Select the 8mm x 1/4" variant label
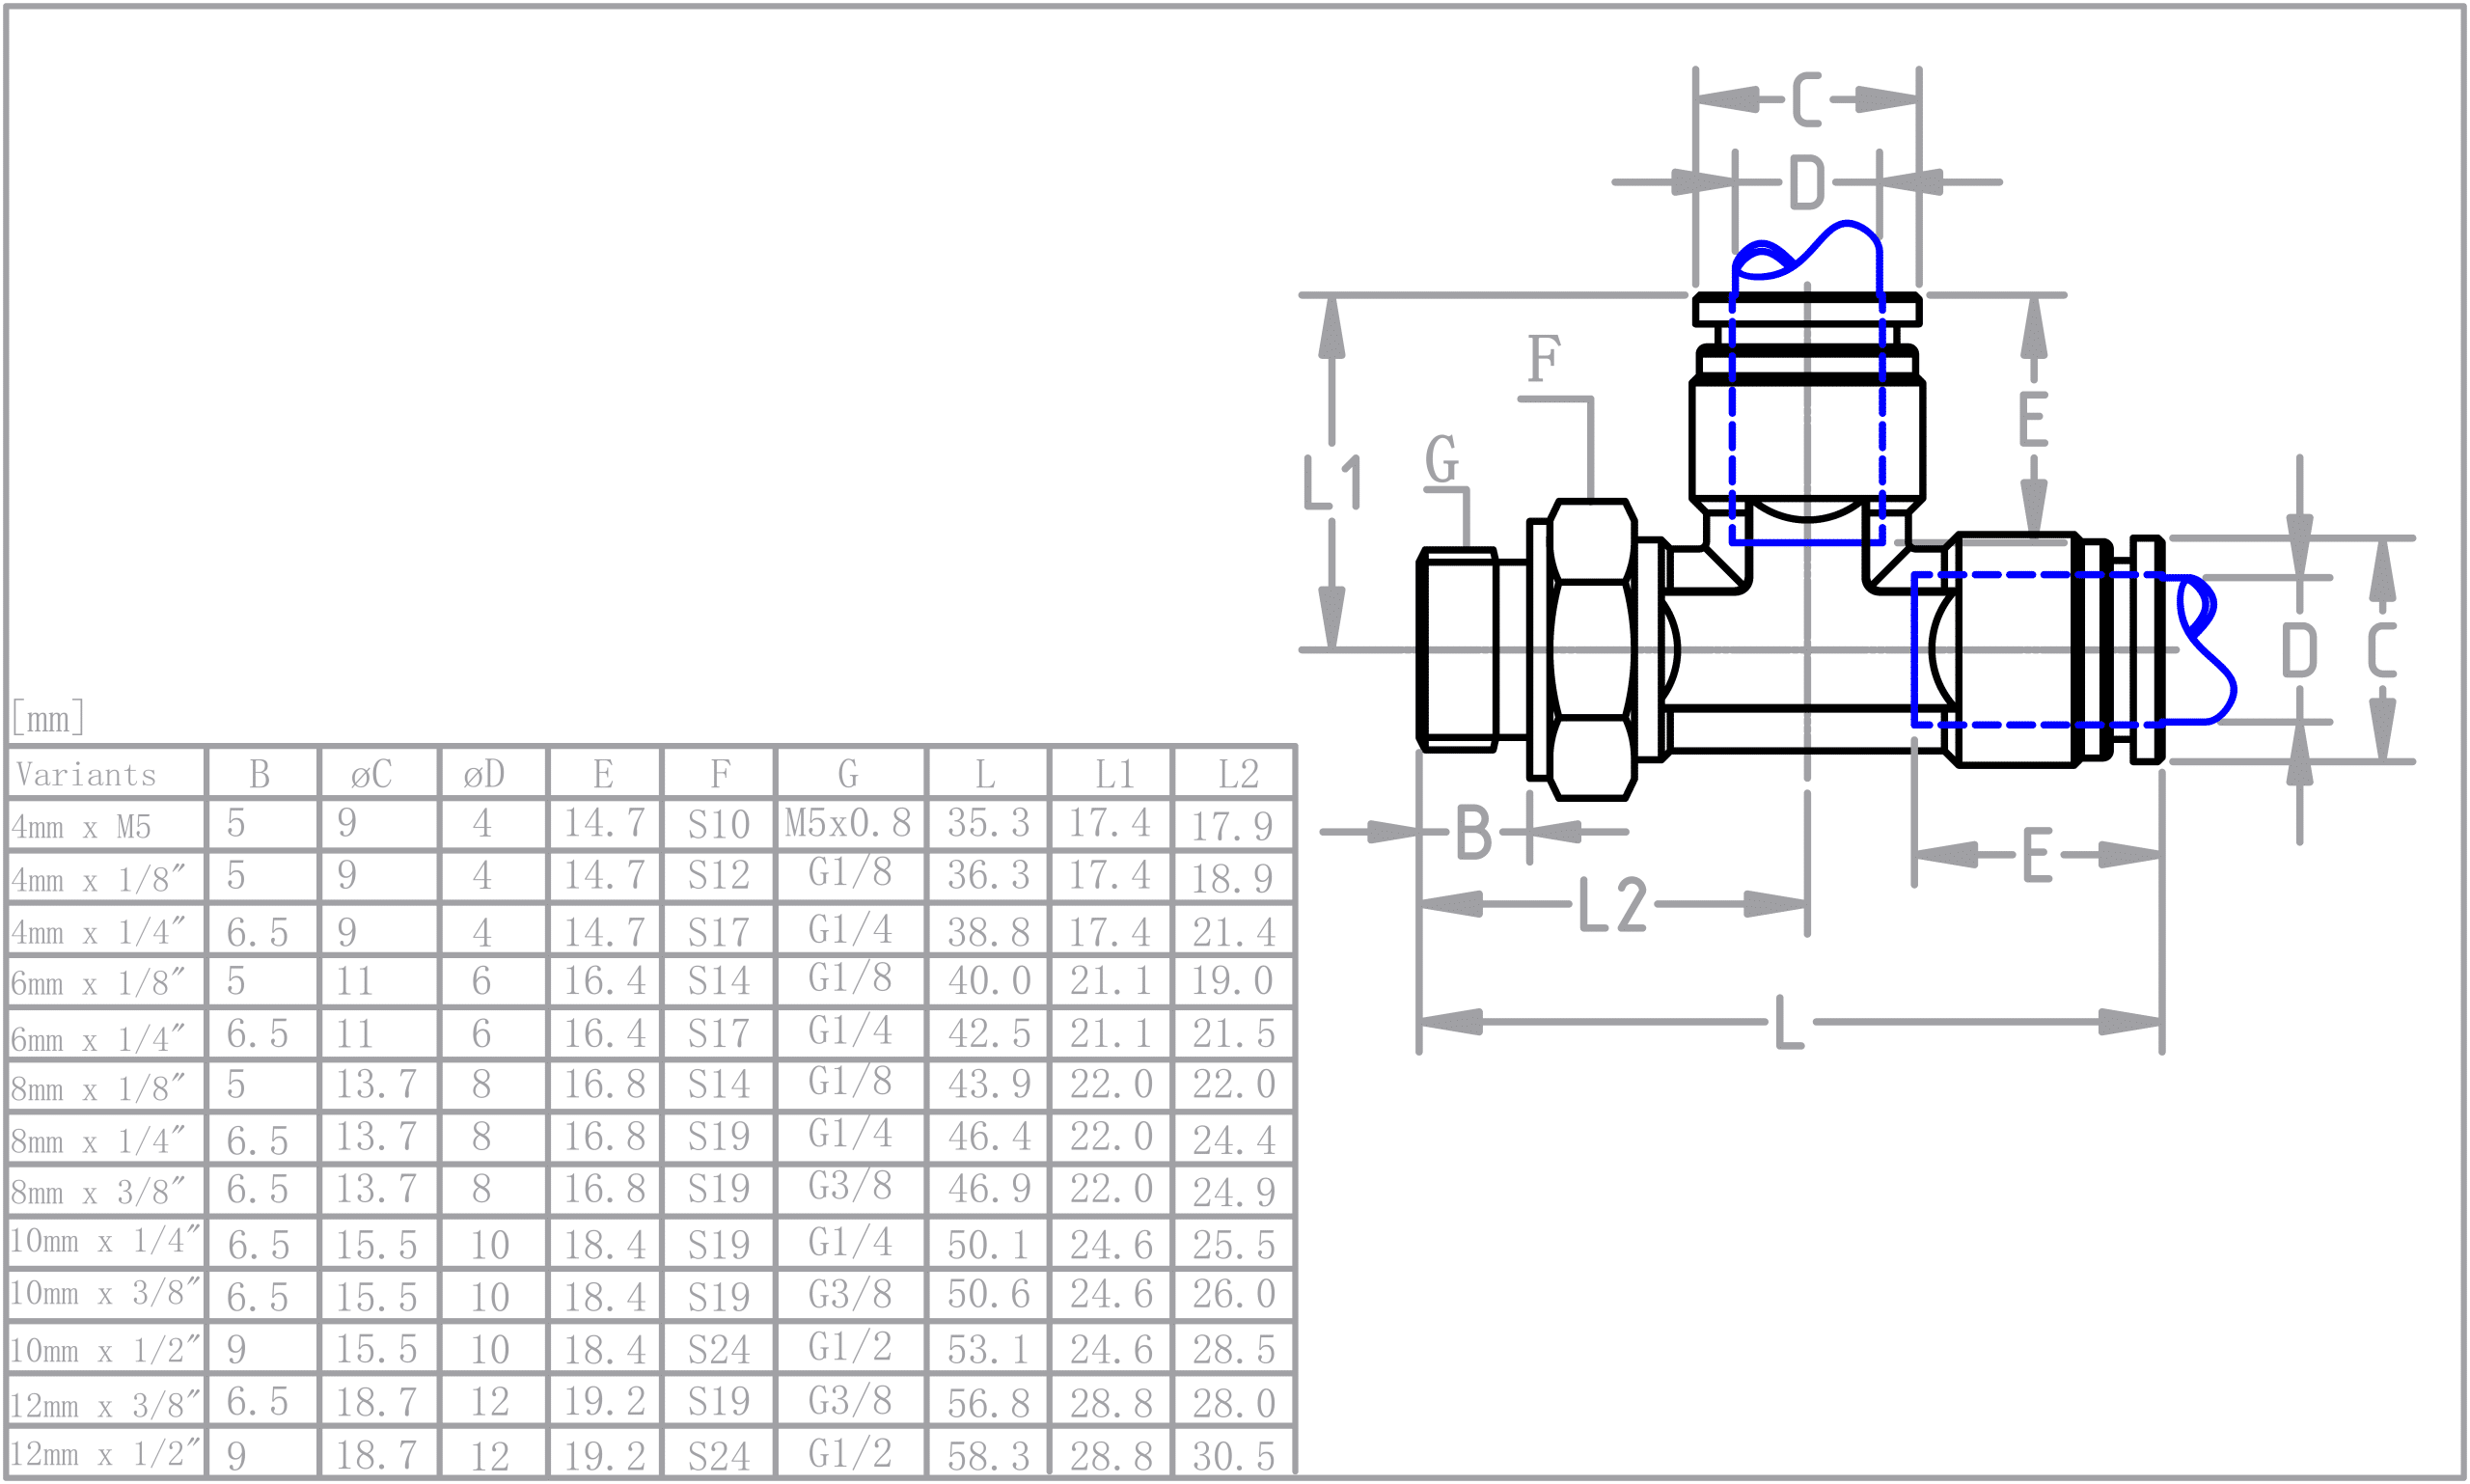Viewport: 2470px width, 1484px height. [x=98, y=1141]
